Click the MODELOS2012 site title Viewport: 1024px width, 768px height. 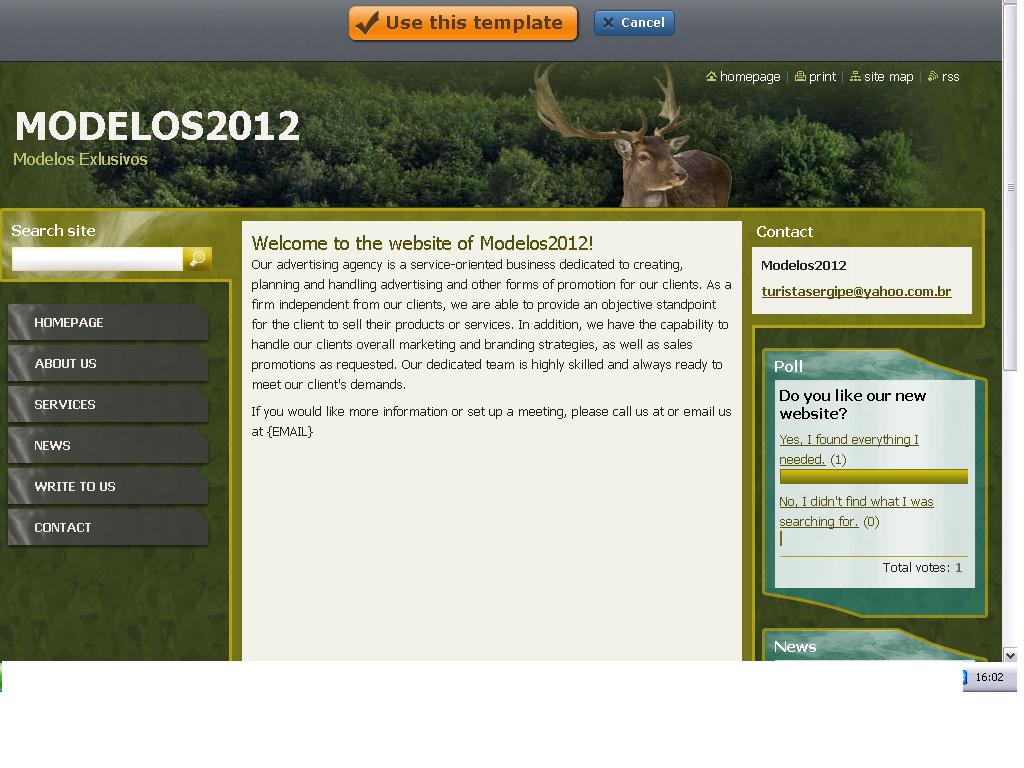pyautogui.click(x=157, y=127)
